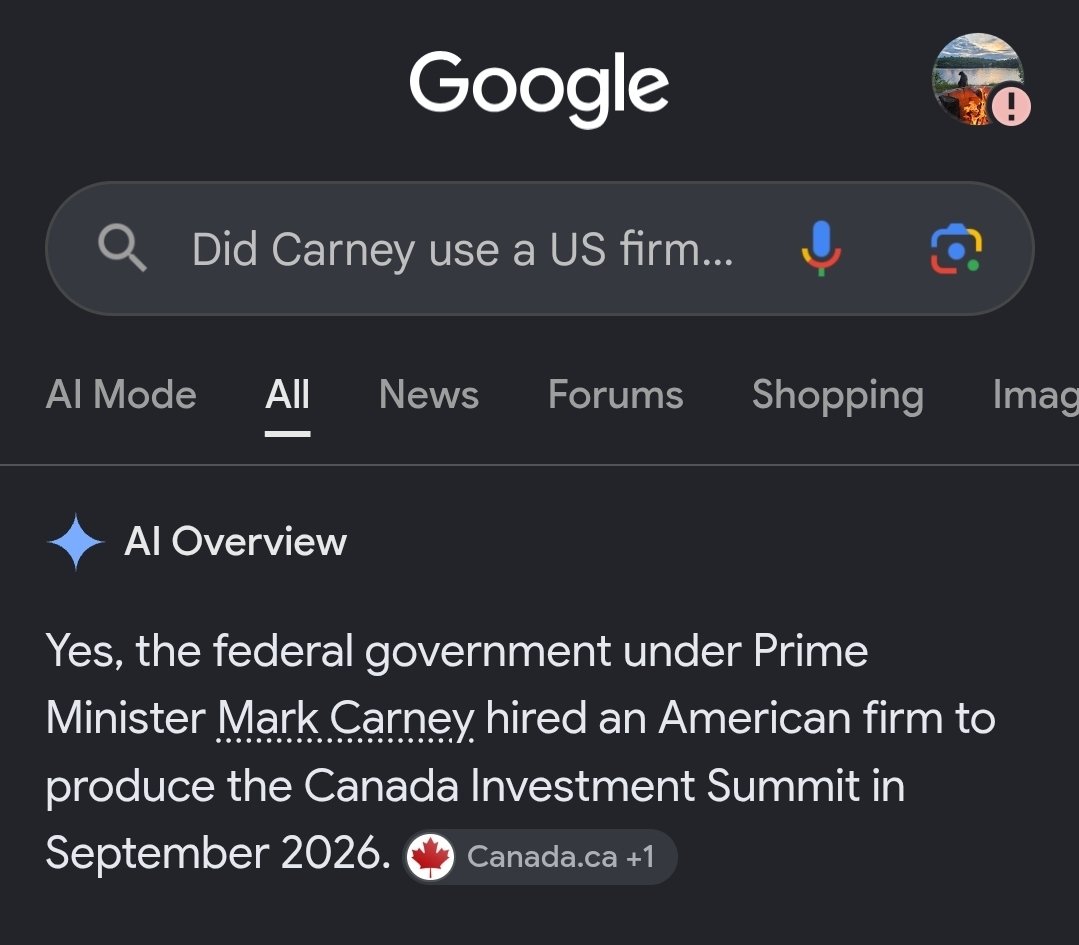1079x945 pixels.
Task: Select the All results tab
Action: click(x=288, y=395)
